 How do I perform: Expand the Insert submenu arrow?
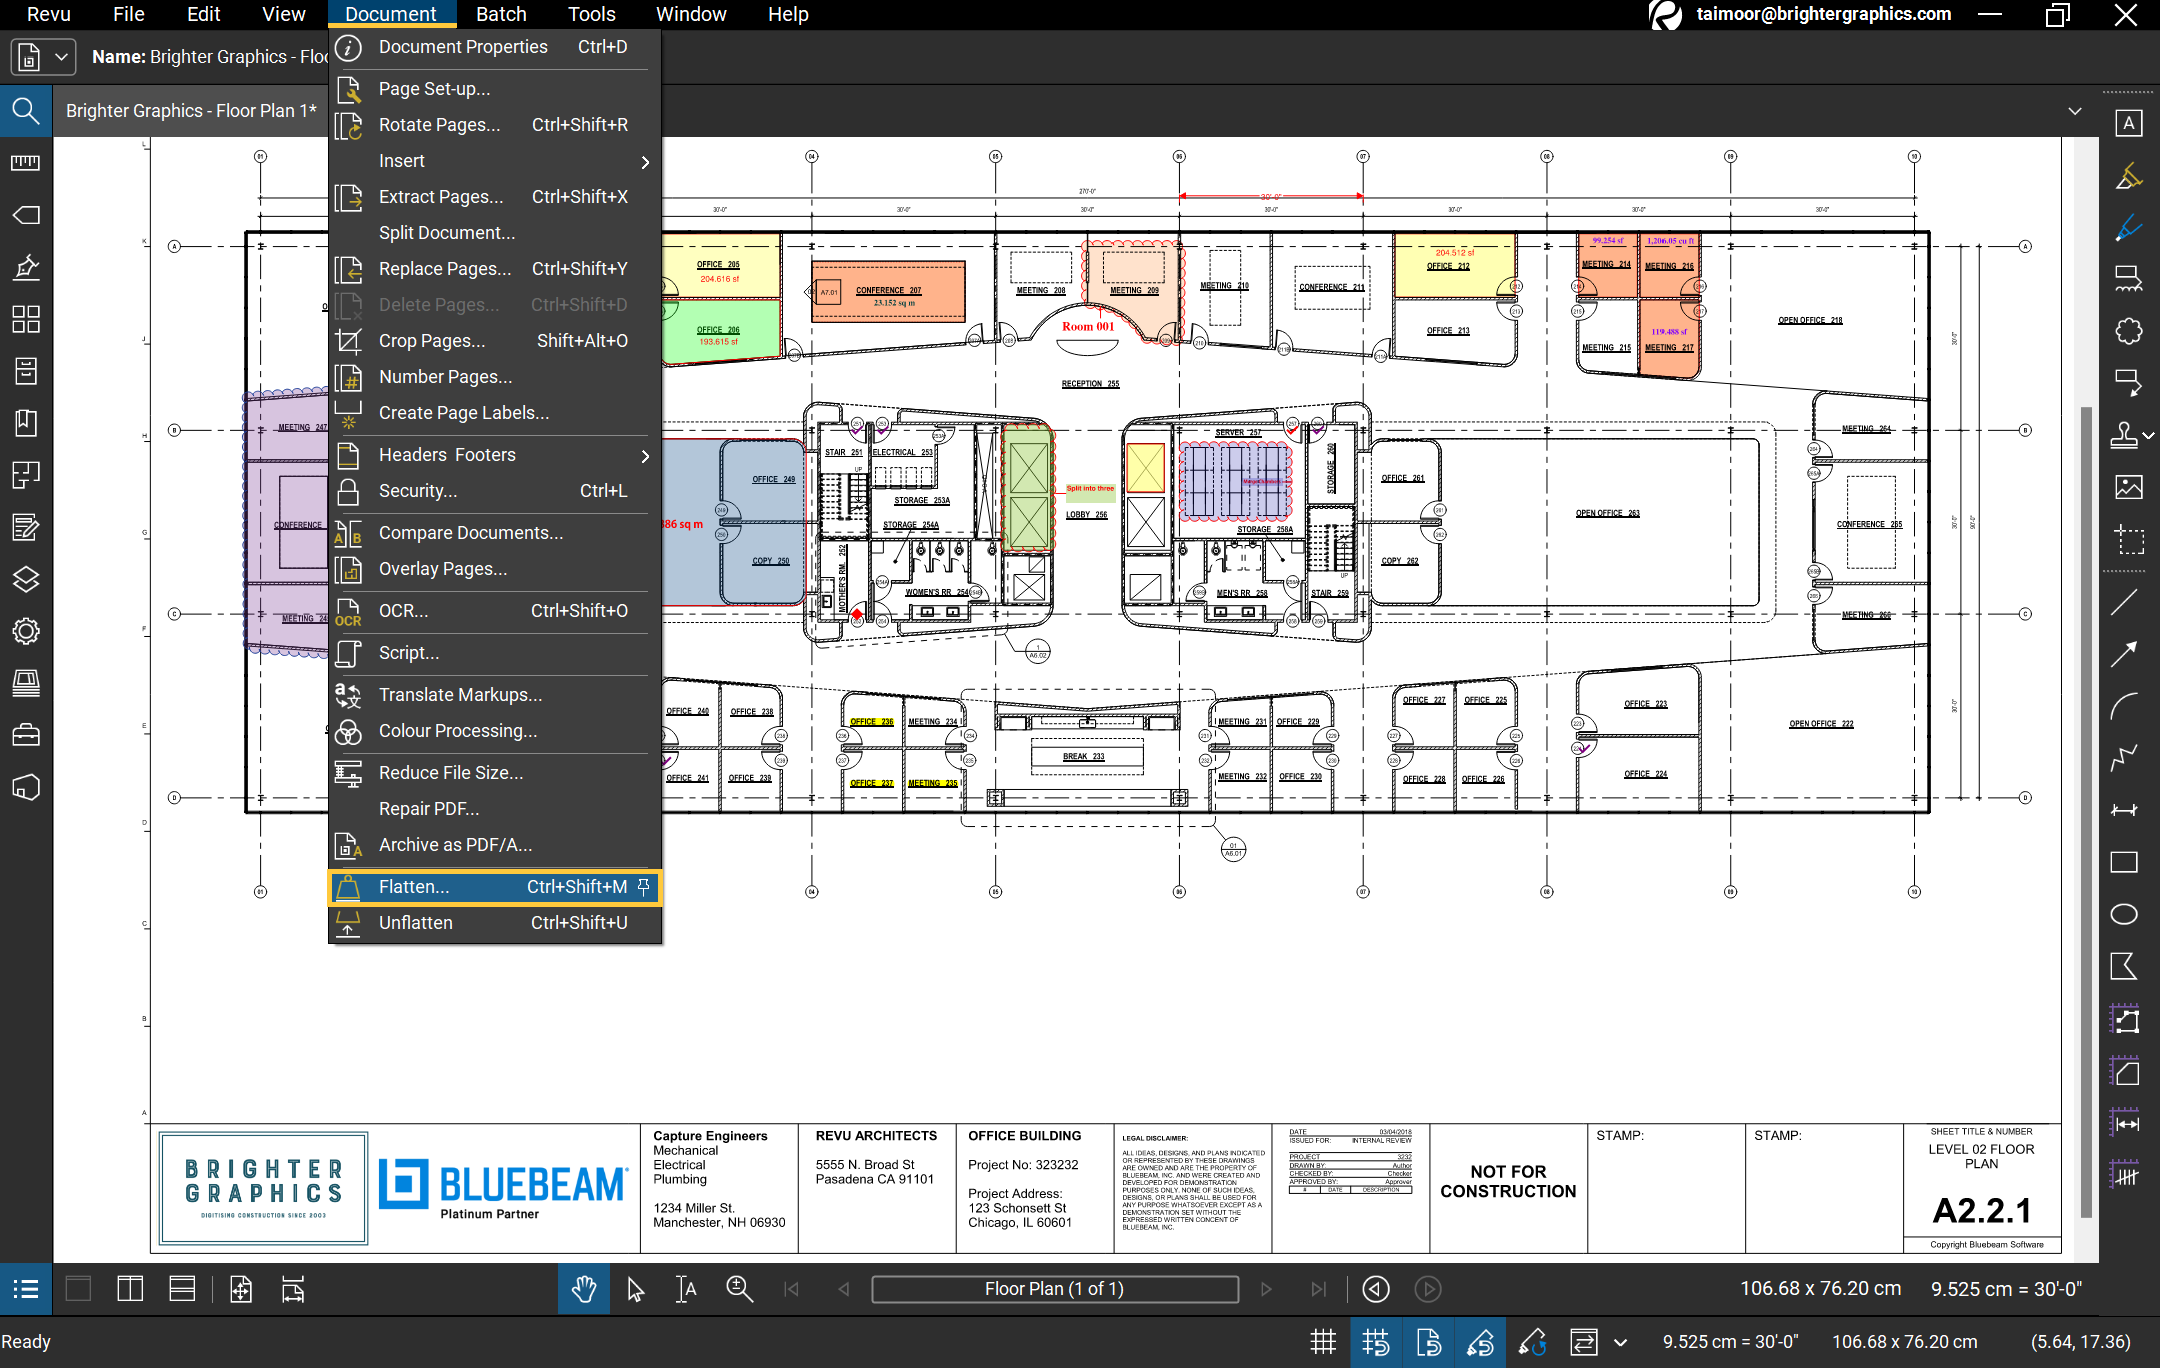tap(645, 162)
